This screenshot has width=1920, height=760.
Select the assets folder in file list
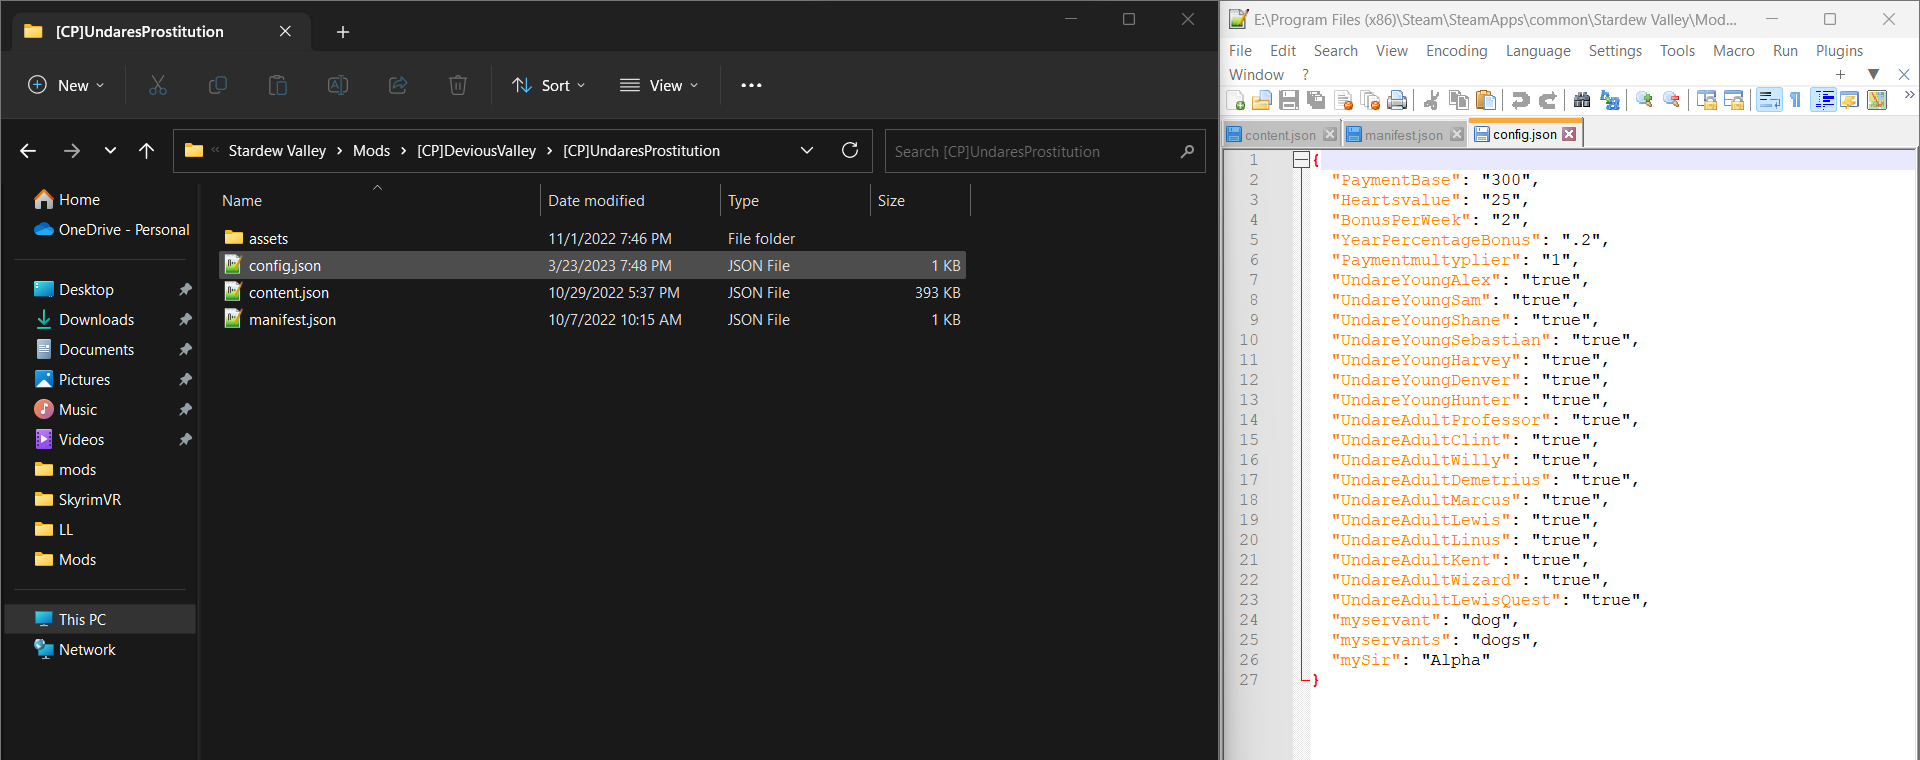point(592,238)
